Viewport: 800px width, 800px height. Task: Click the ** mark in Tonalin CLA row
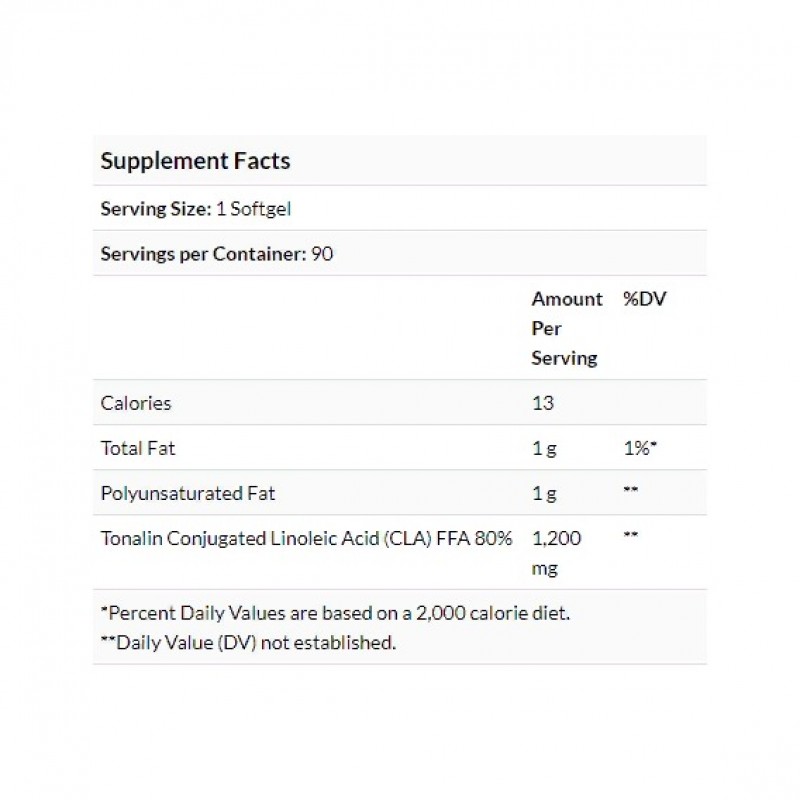pos(631,535)
